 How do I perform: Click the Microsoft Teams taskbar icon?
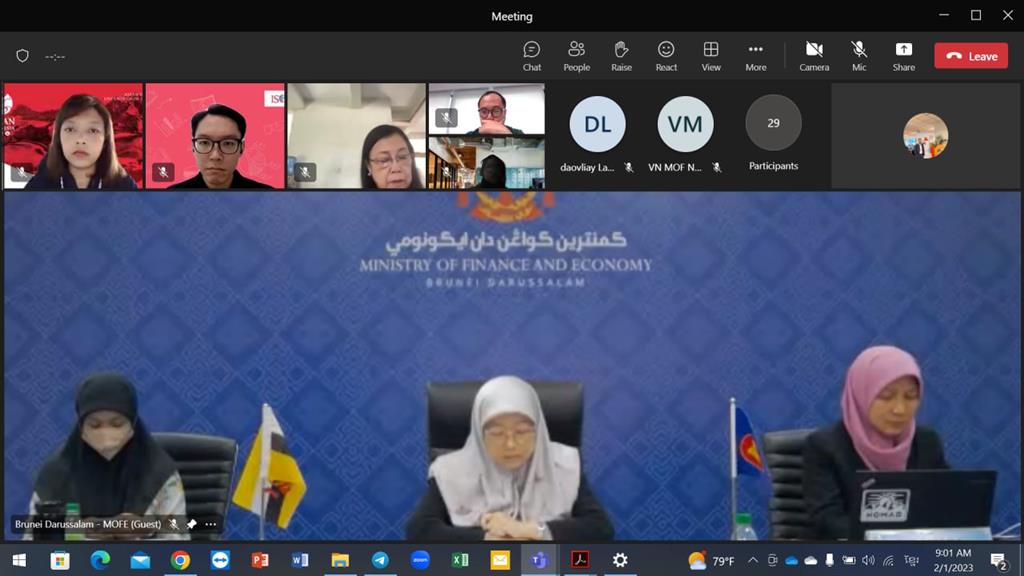pos(540,560)
